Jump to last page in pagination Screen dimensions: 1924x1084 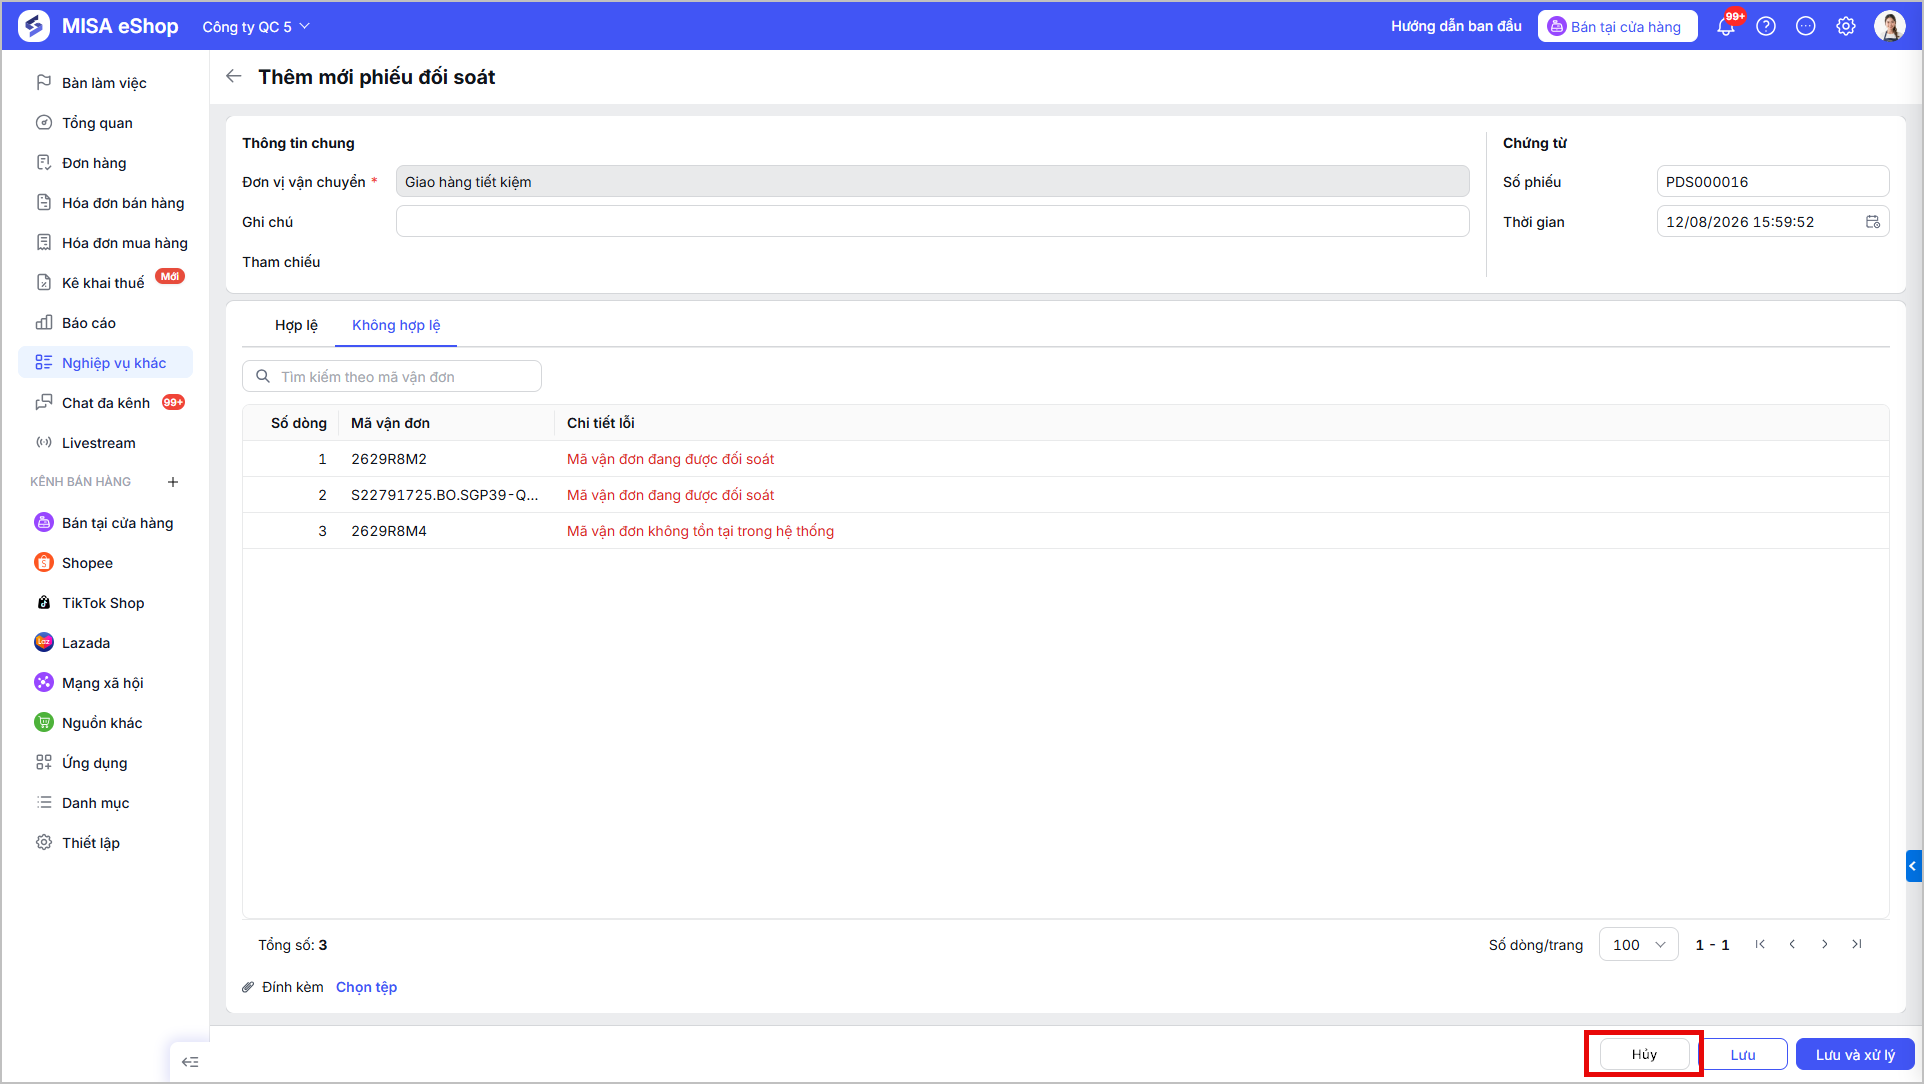[x=1857, y=944]
